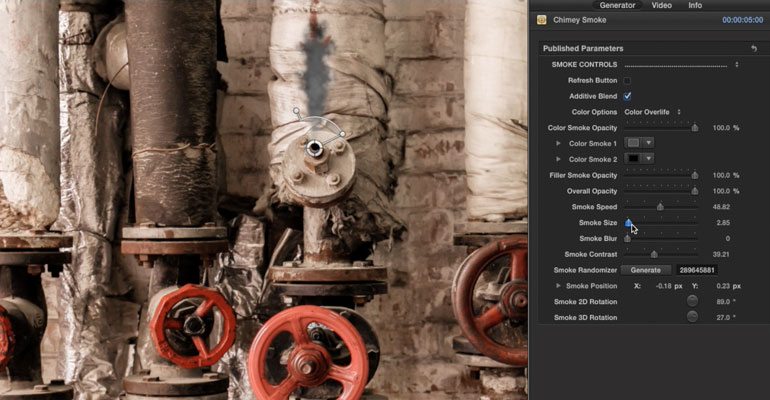Open the SMOKE CONTROLS preset popup
This screenshot has height=400, width=770.
736,64
